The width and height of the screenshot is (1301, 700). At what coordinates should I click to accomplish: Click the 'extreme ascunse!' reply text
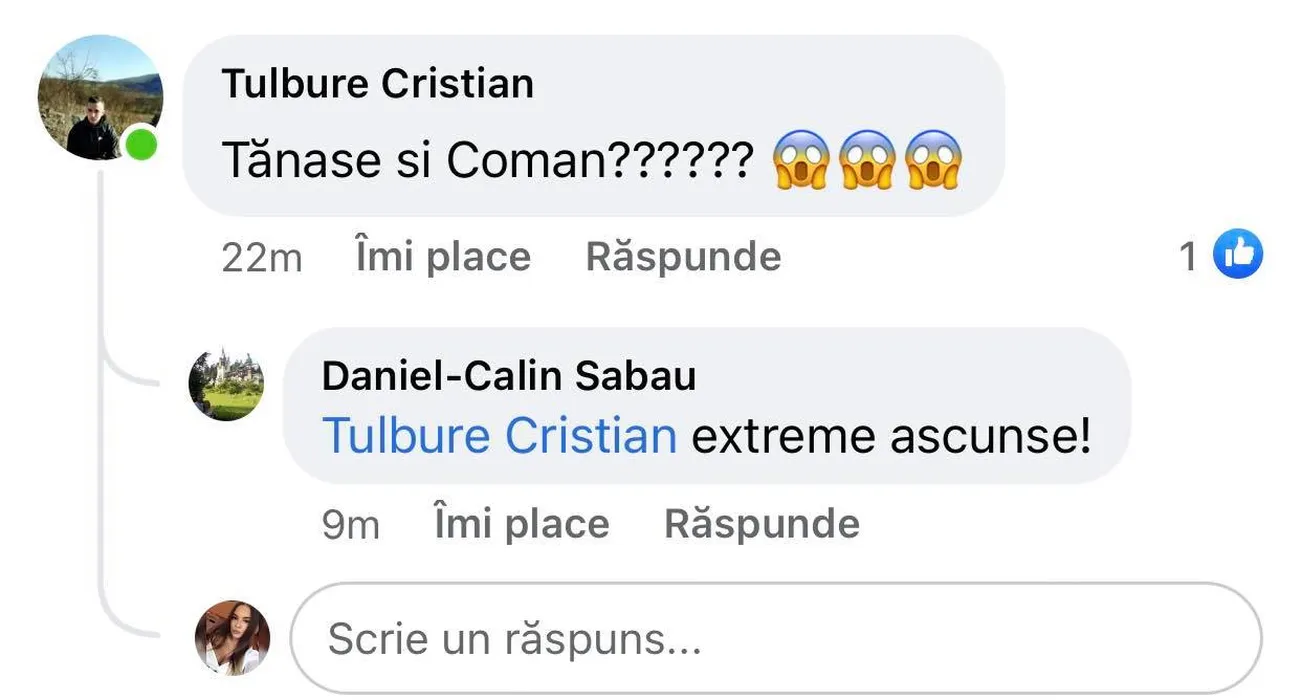click(x=891, y=437)
